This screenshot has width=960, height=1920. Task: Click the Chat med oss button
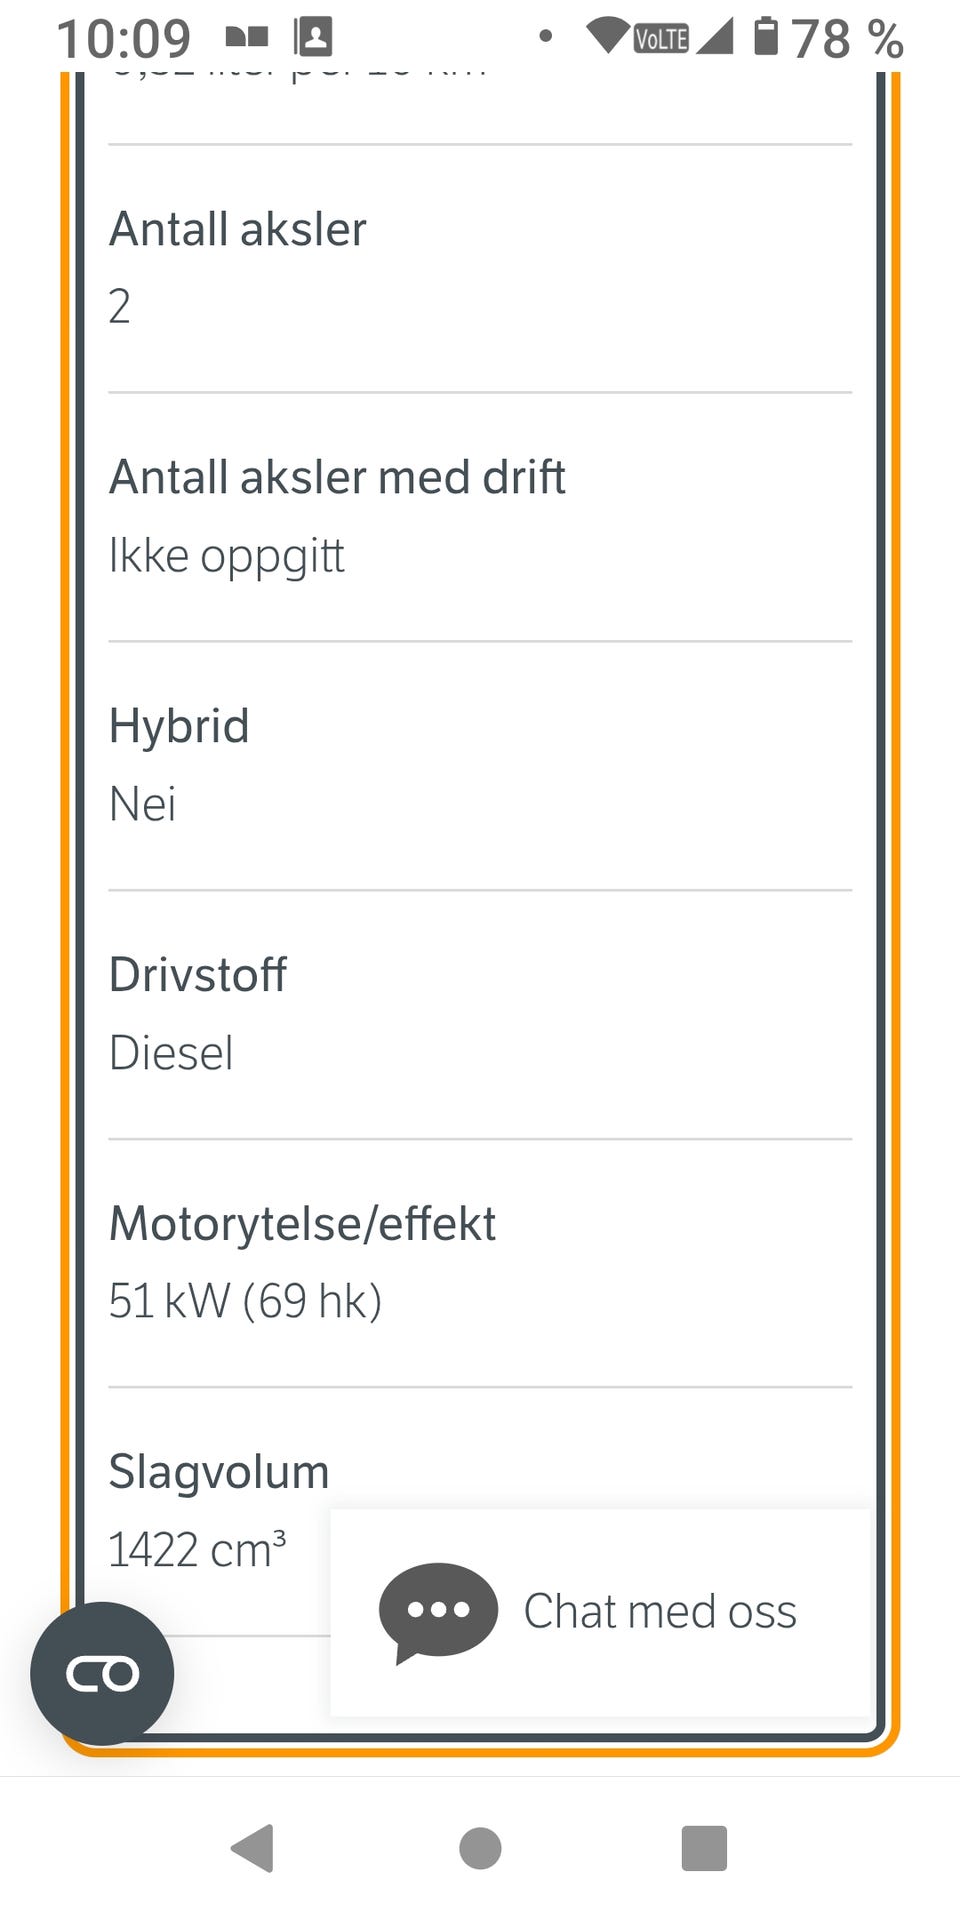click(x=601, y=1612)
